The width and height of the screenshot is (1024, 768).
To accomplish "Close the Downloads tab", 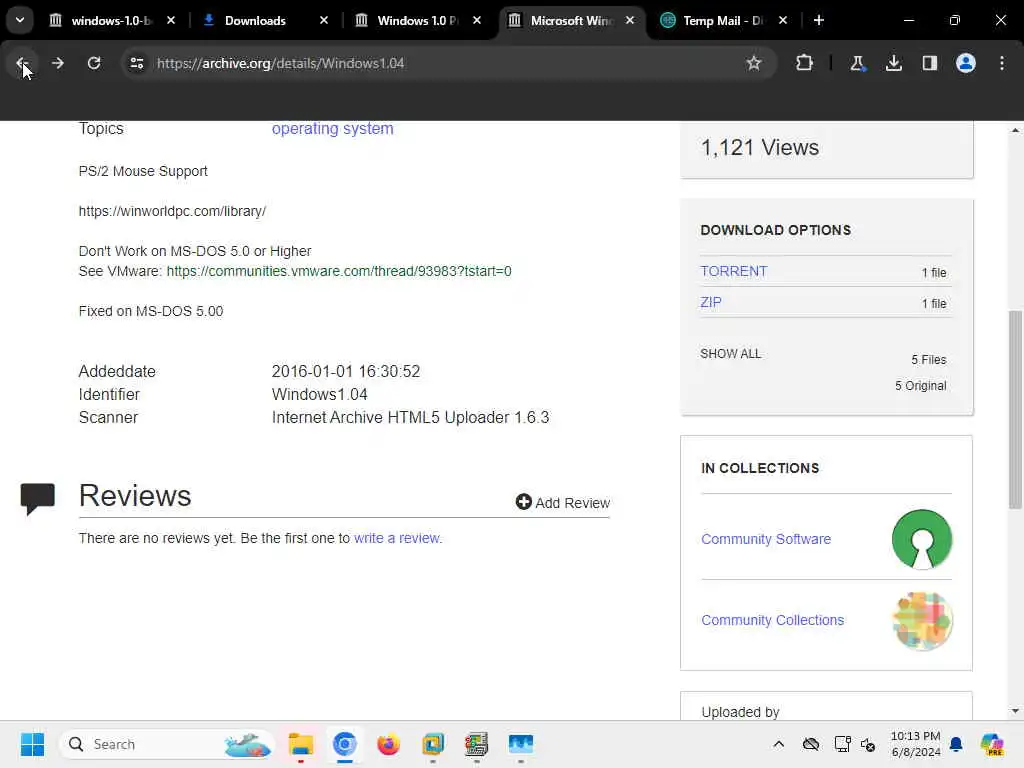I will 324,20.
